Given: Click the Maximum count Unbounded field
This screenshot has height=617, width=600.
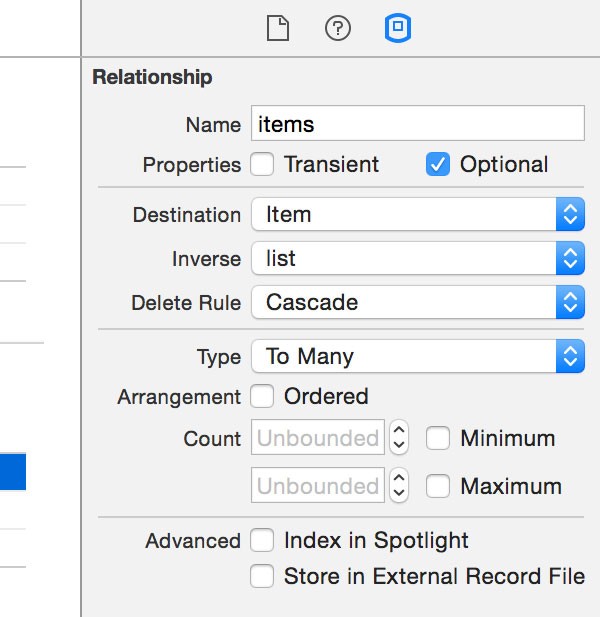Looking at the screenshot, I should 318,485.
